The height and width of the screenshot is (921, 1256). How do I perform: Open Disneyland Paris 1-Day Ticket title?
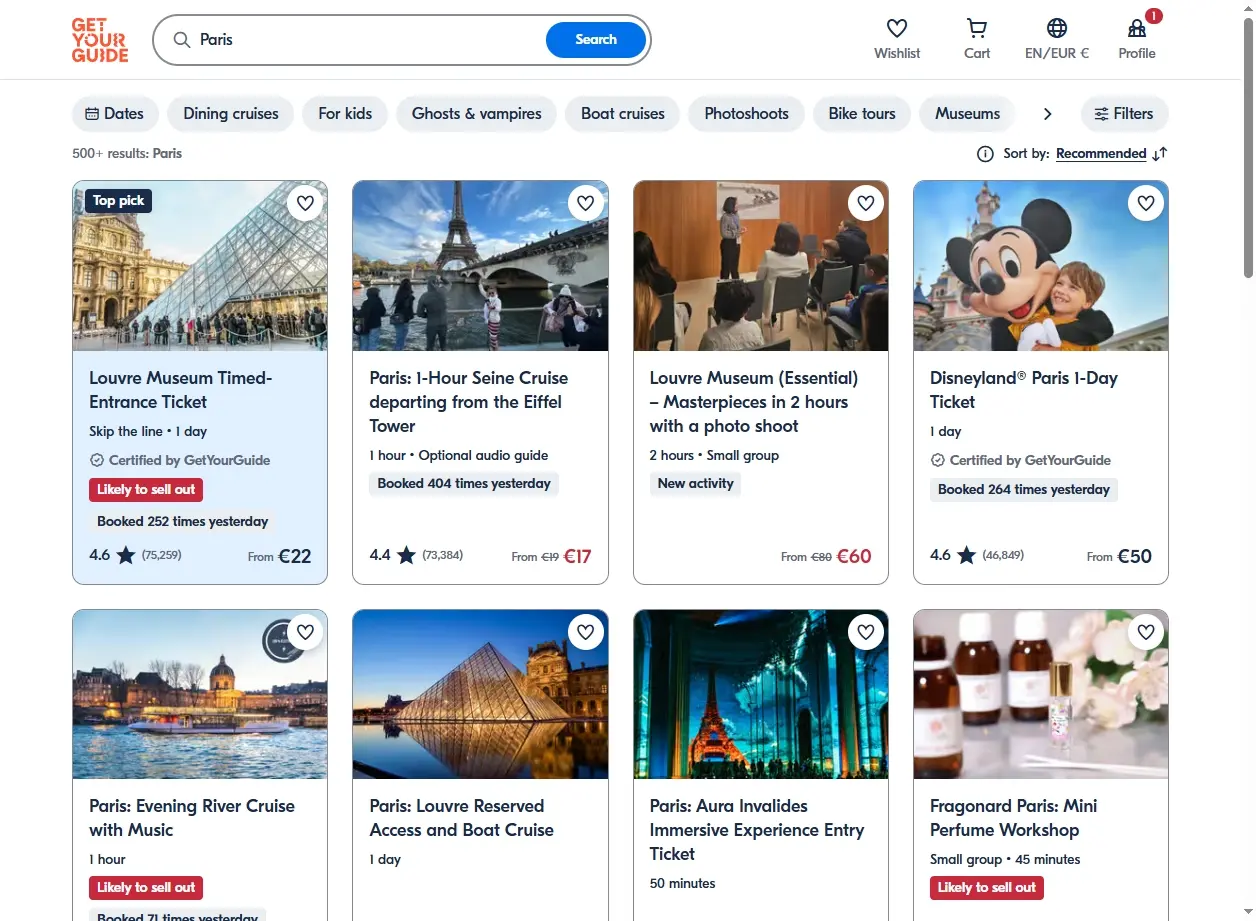pyautogui.click(x=1024, y=390)
